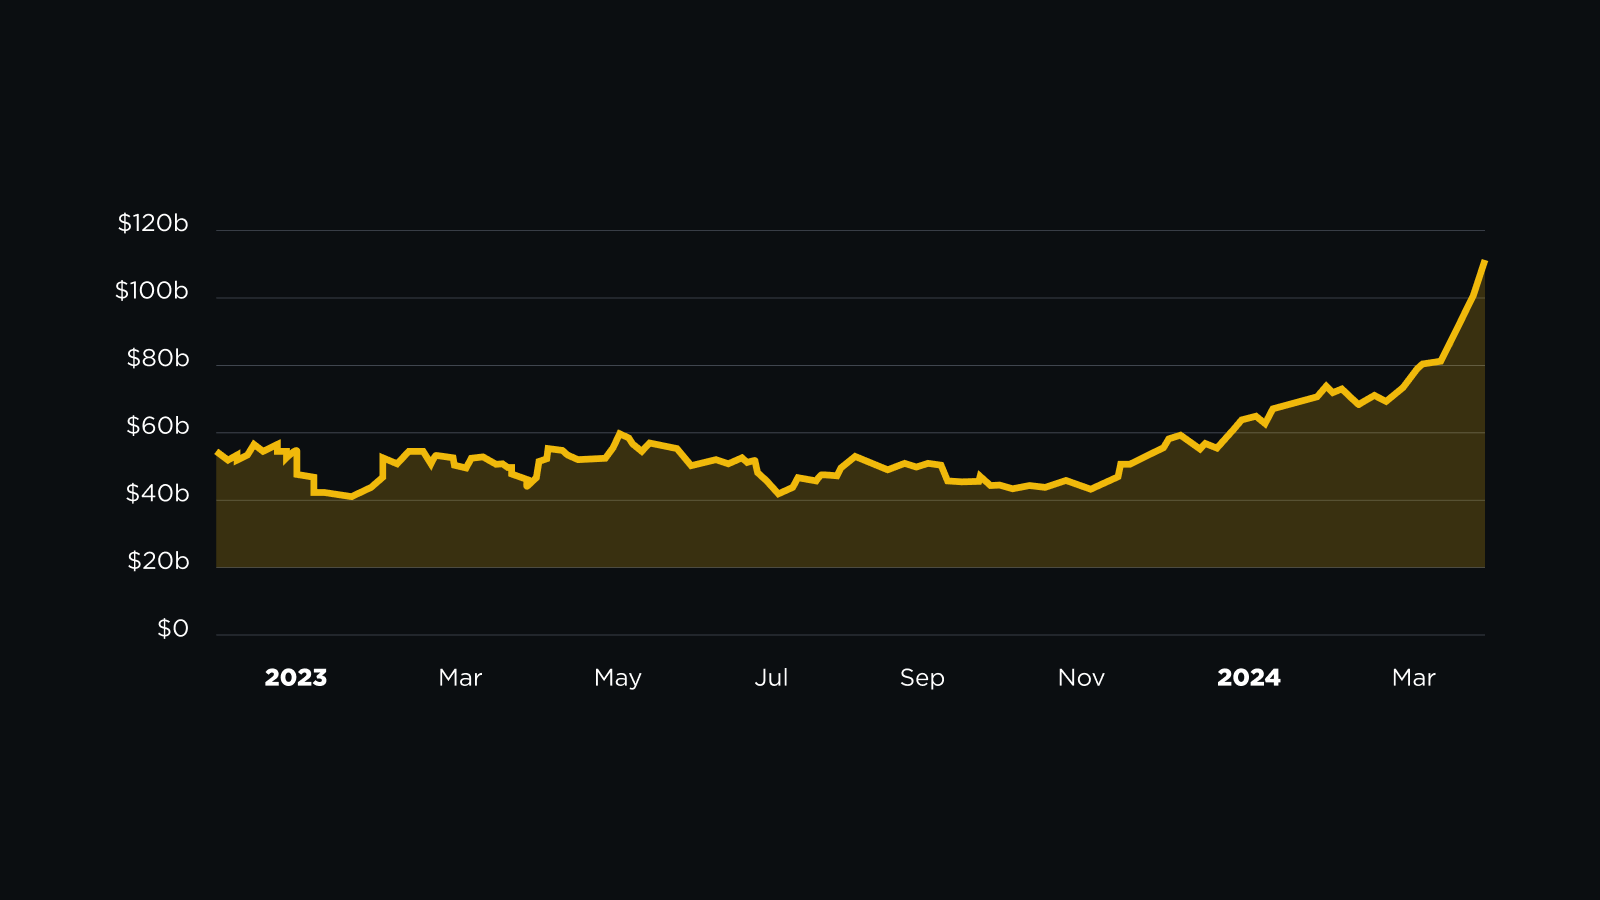Click the $120b y-axis label
Screen dimensions: 1600x900
click(152, 224)
